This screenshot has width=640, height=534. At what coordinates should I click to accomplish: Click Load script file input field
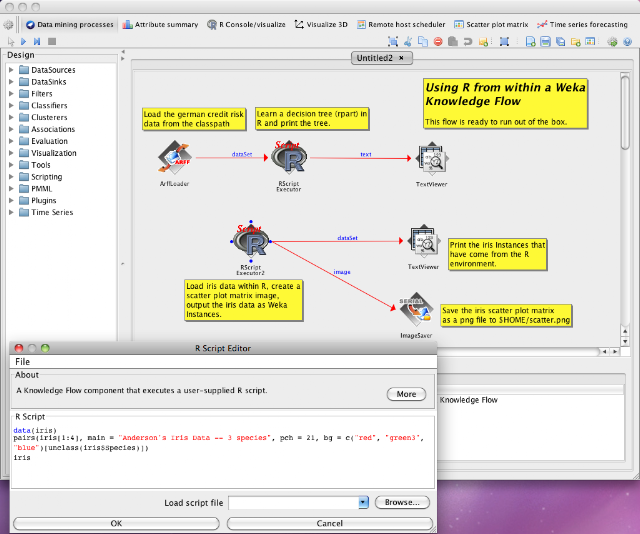[x=293, y=503]
